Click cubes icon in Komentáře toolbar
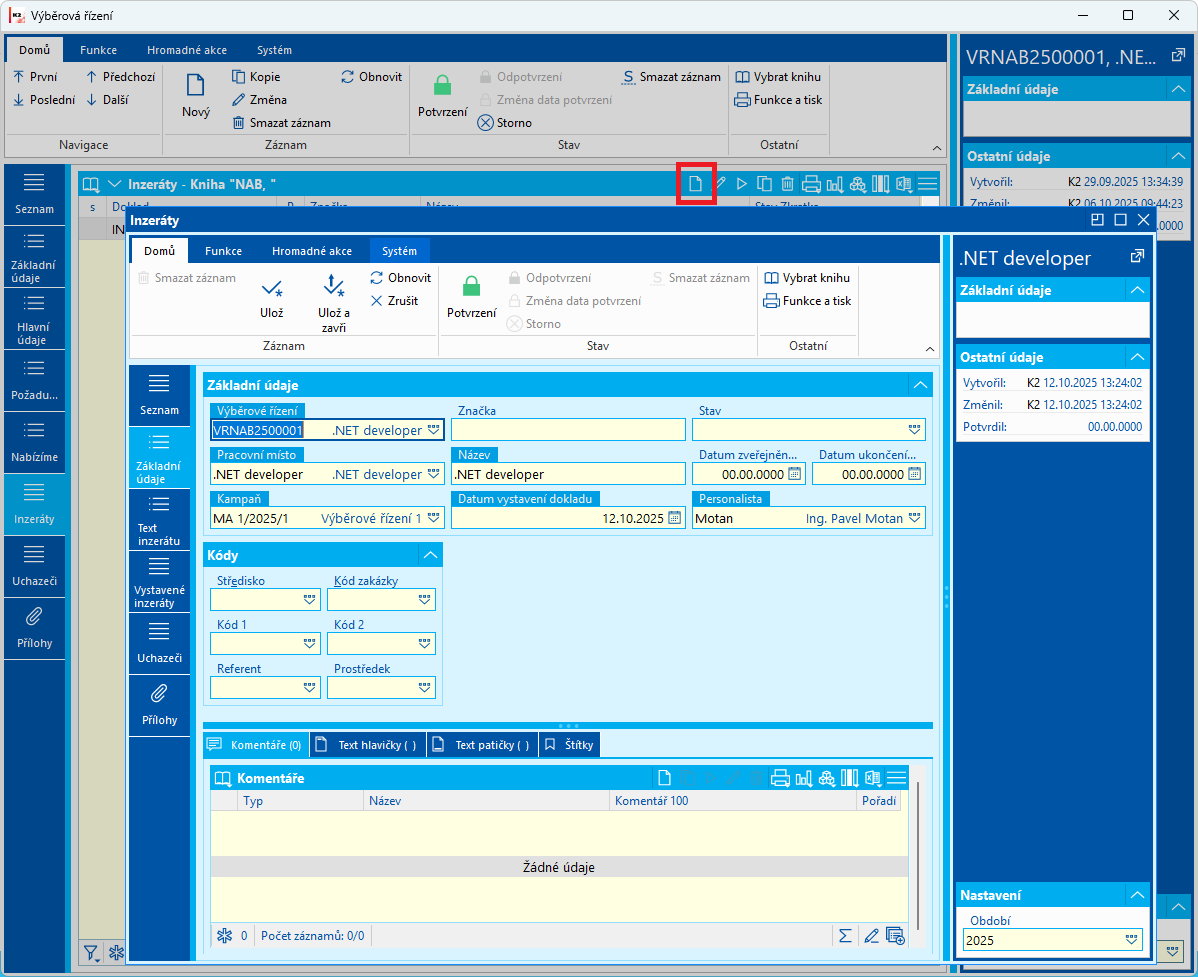1198x977 pixels. [827, 778]
